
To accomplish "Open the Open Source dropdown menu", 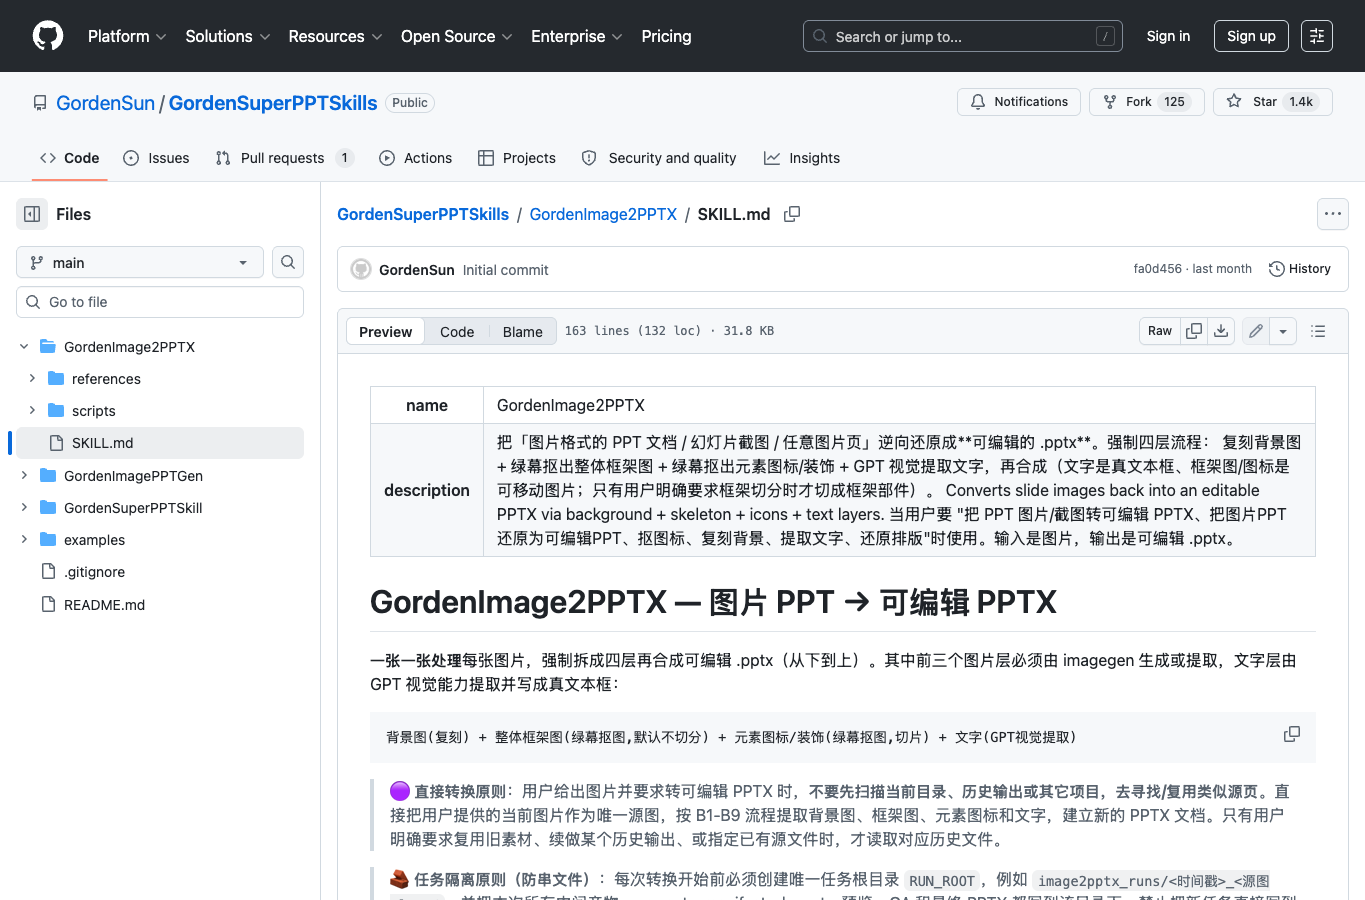I will click(456, 36).
